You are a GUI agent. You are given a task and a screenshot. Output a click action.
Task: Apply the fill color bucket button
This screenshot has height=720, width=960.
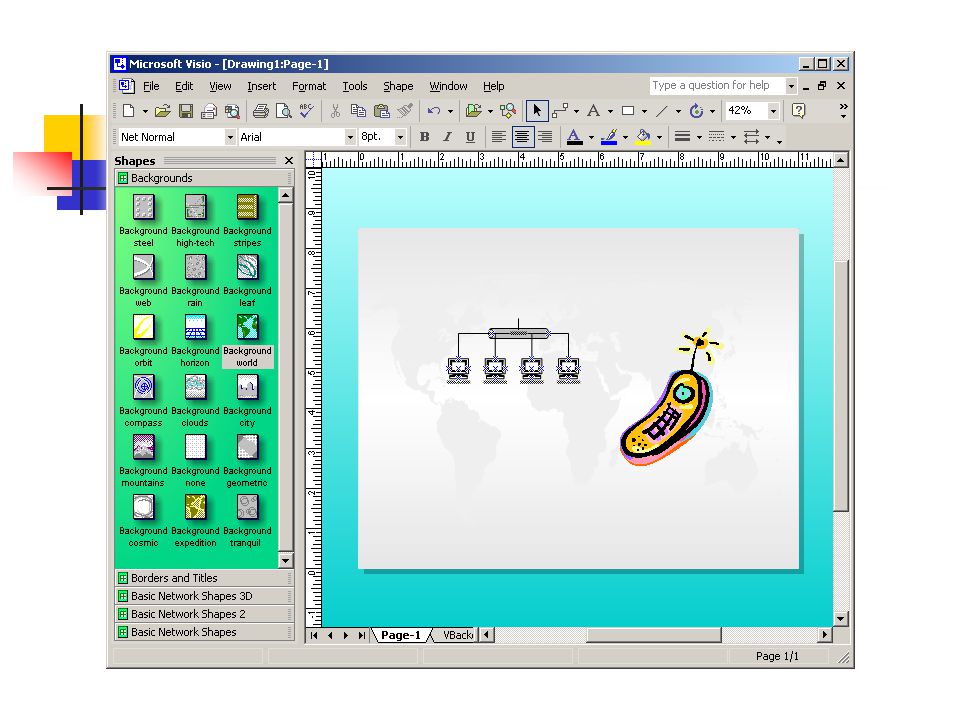[x=643, y=137]
